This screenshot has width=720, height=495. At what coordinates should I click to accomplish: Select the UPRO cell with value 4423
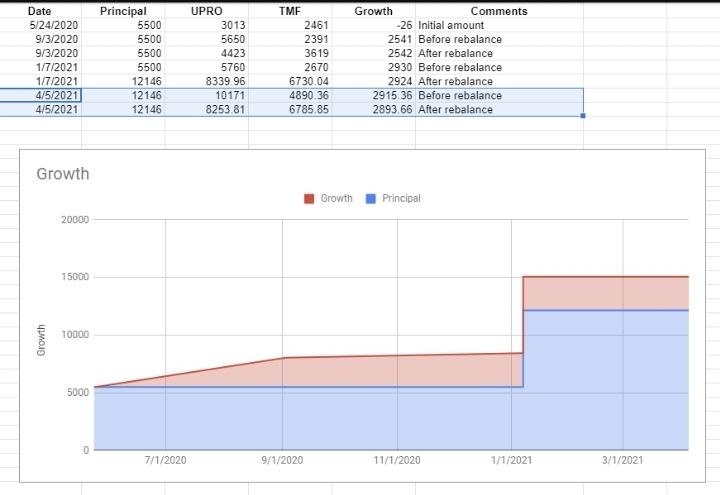pyautogui.click(x=207, y=53)
